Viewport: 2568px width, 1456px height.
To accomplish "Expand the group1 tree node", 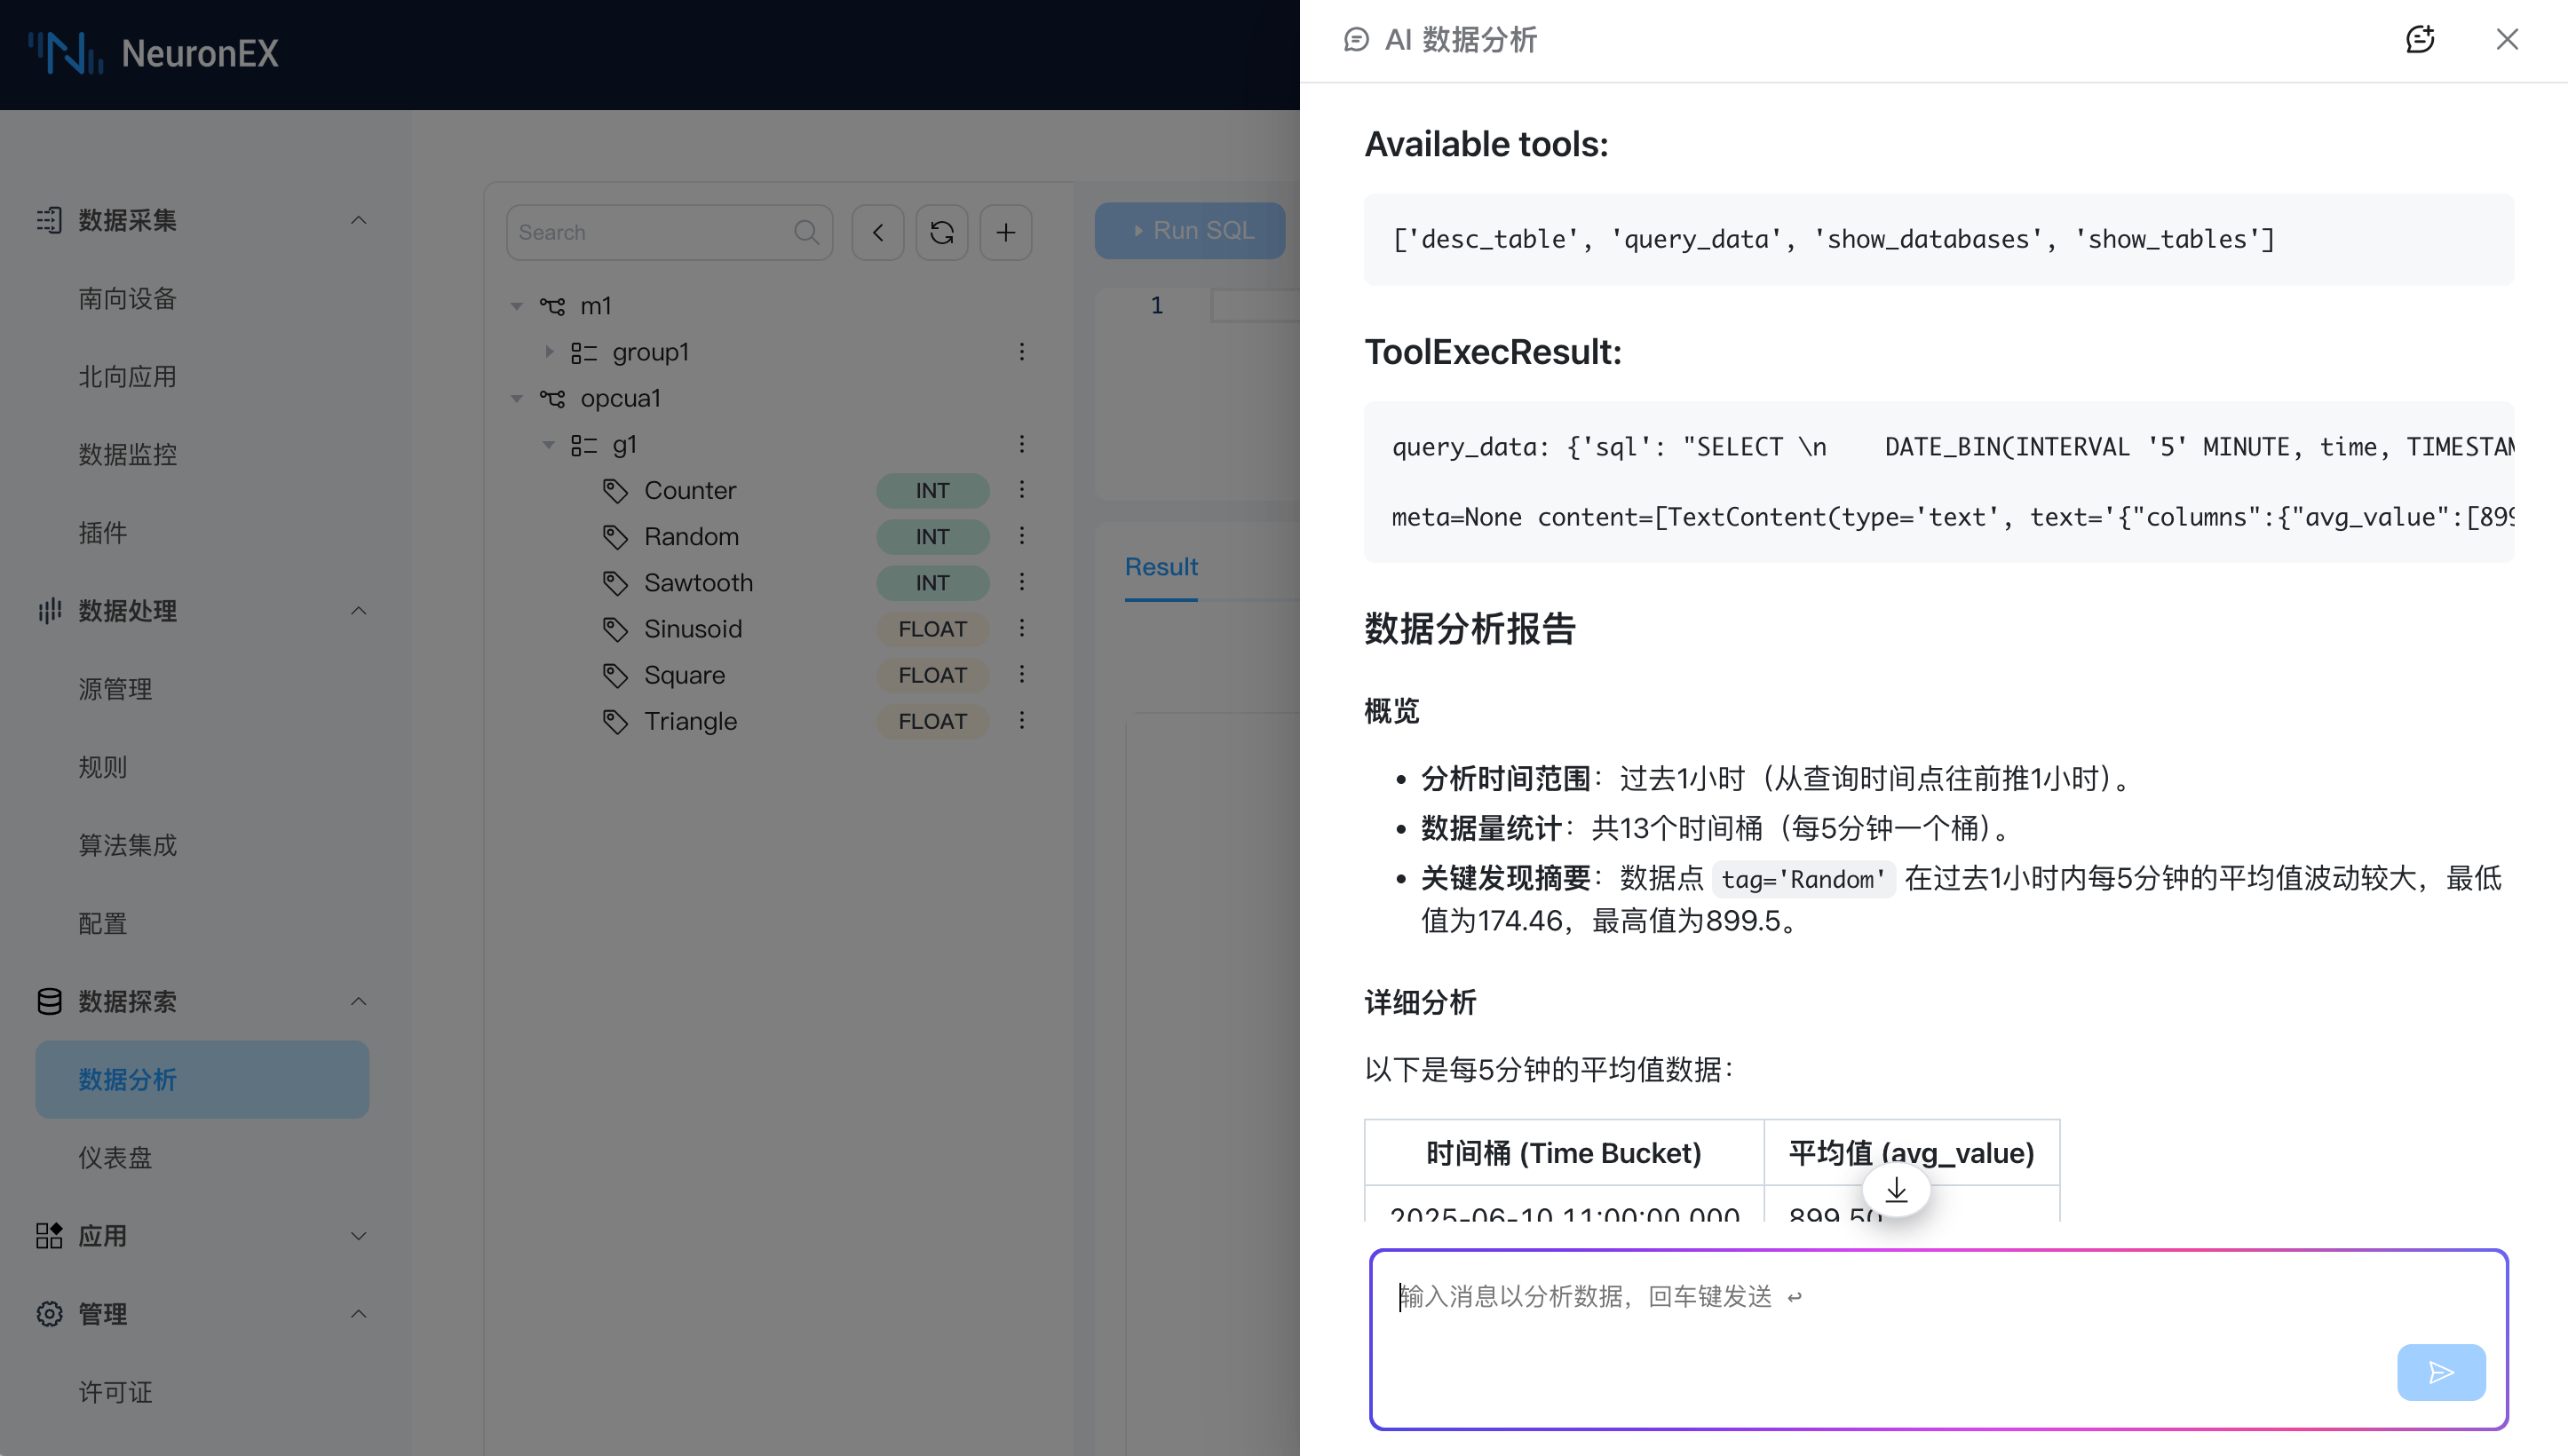I will point(549,352).
